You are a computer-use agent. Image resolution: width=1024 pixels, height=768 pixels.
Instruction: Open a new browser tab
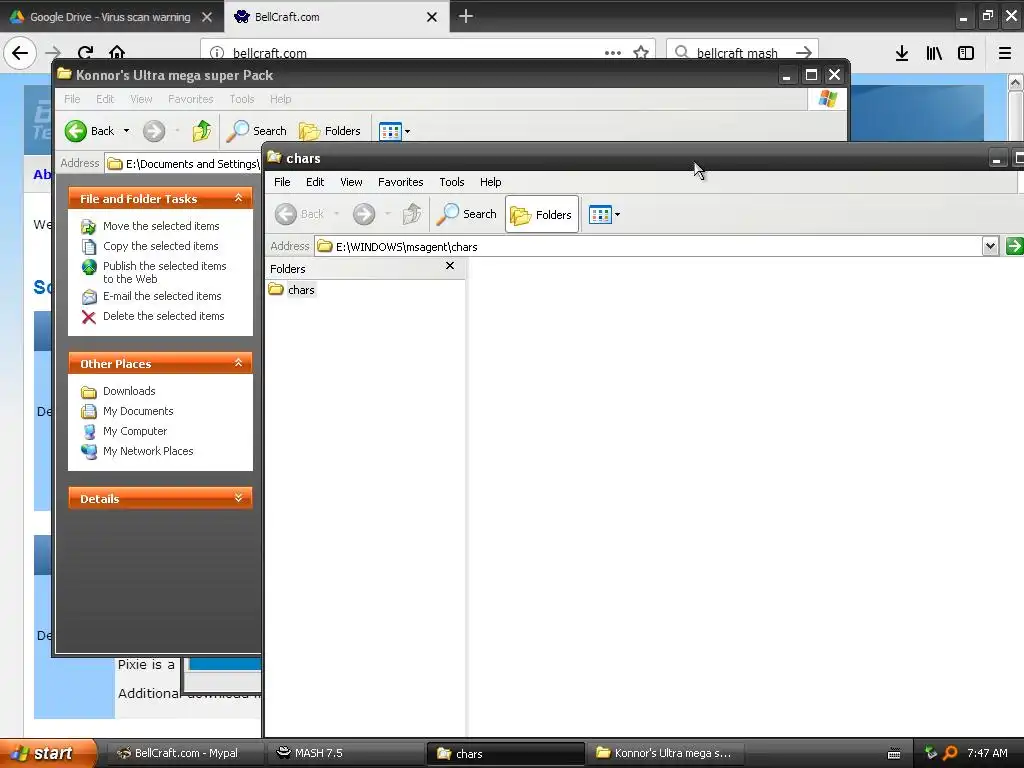pos(466,16)
